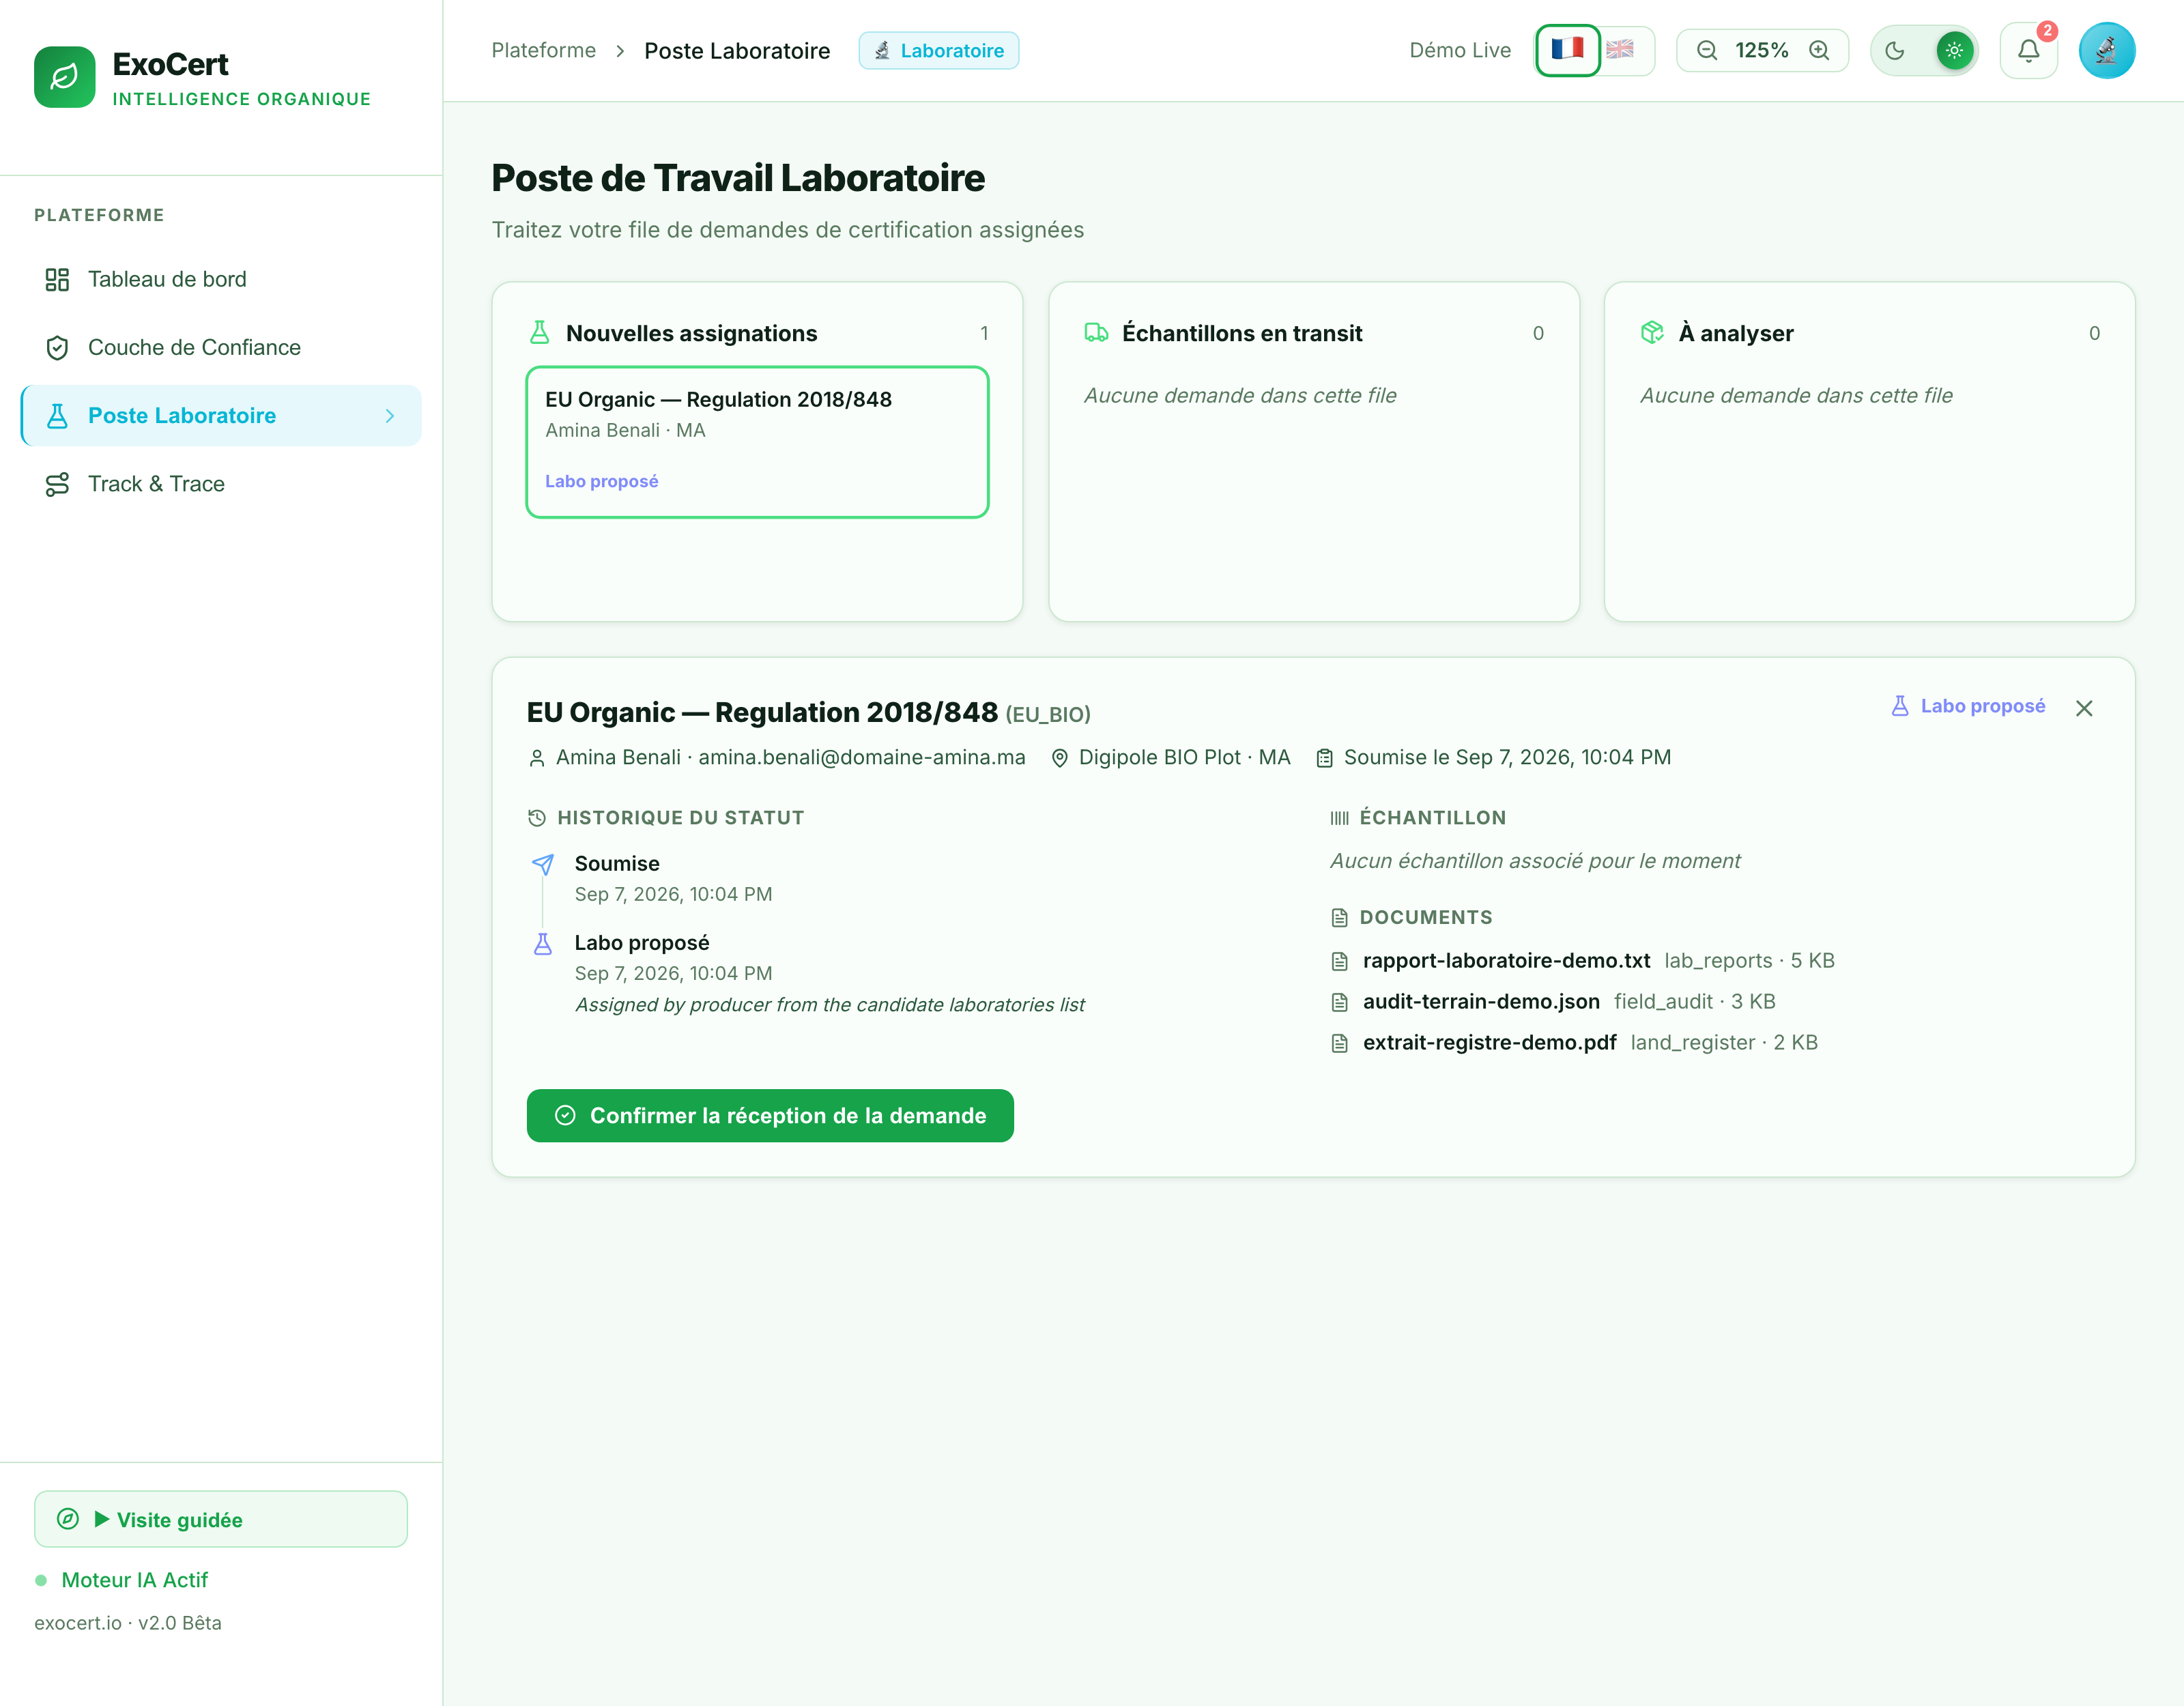
Task: Open extrait-registre-demo.pdf document
Action: pos(1489,1043)
